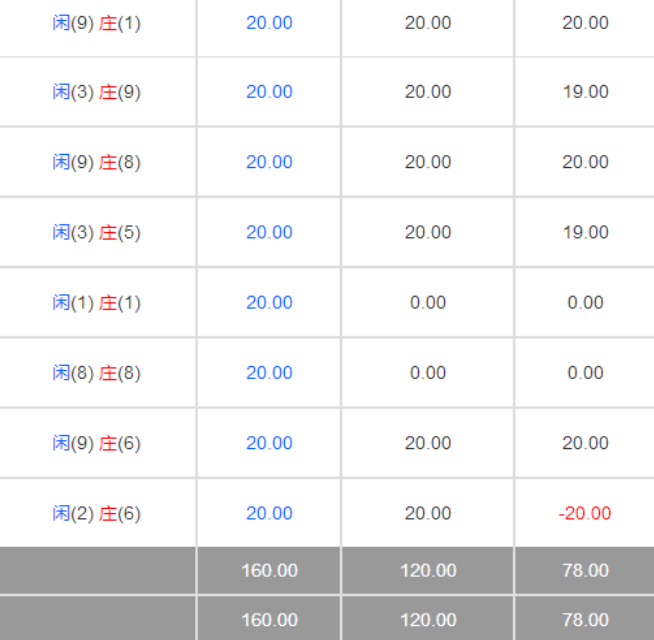Viewport: 654px width, 640px height.
Task: Click blue 20.00 in 闲(8) 庄(8) row
Action: click(x=269, y=373)
